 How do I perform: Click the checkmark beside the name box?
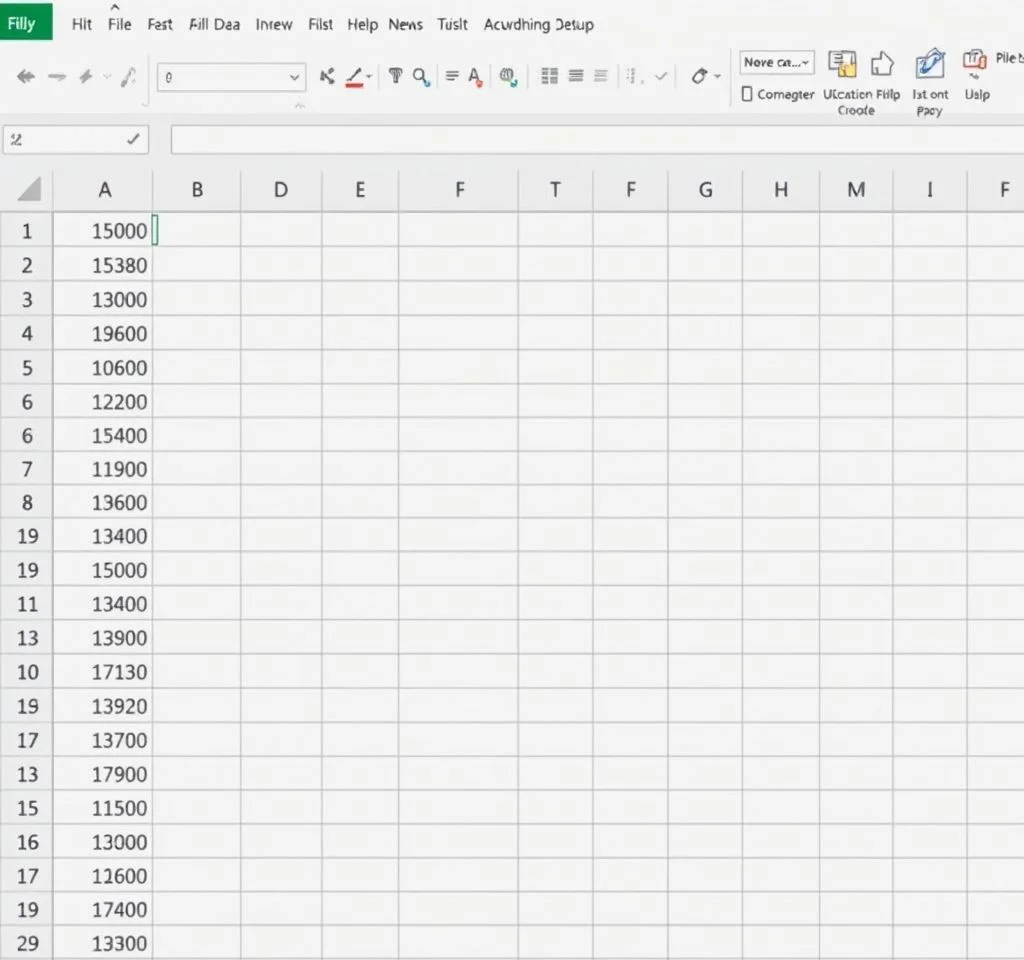(133, 140)
